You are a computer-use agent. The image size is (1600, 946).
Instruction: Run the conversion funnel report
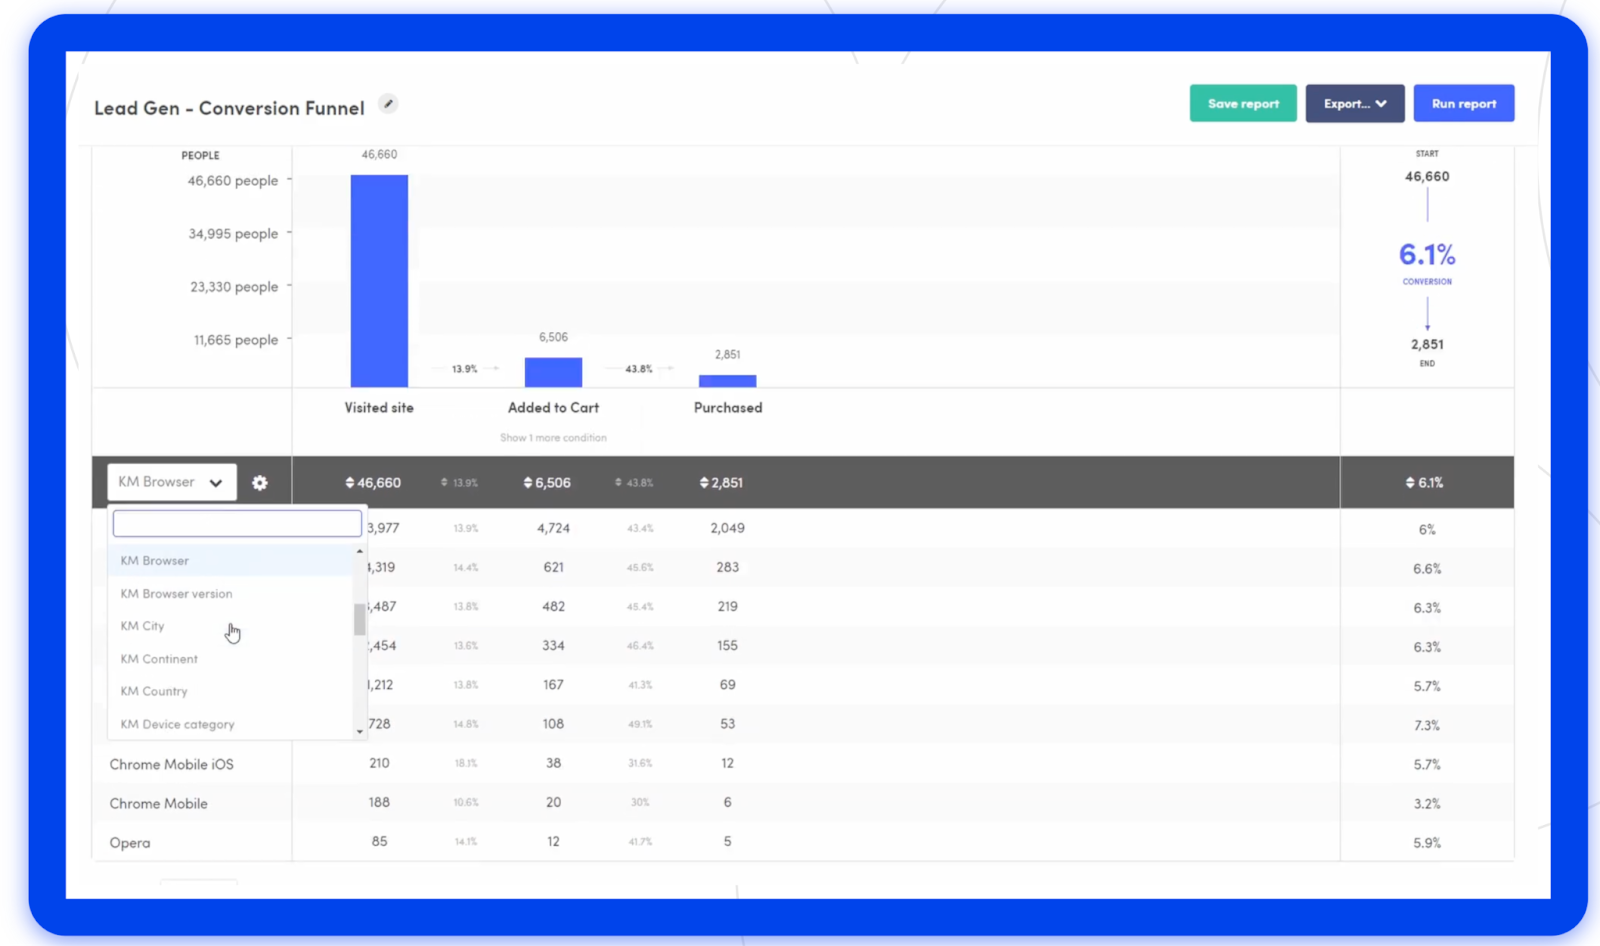pos(1463,103)
